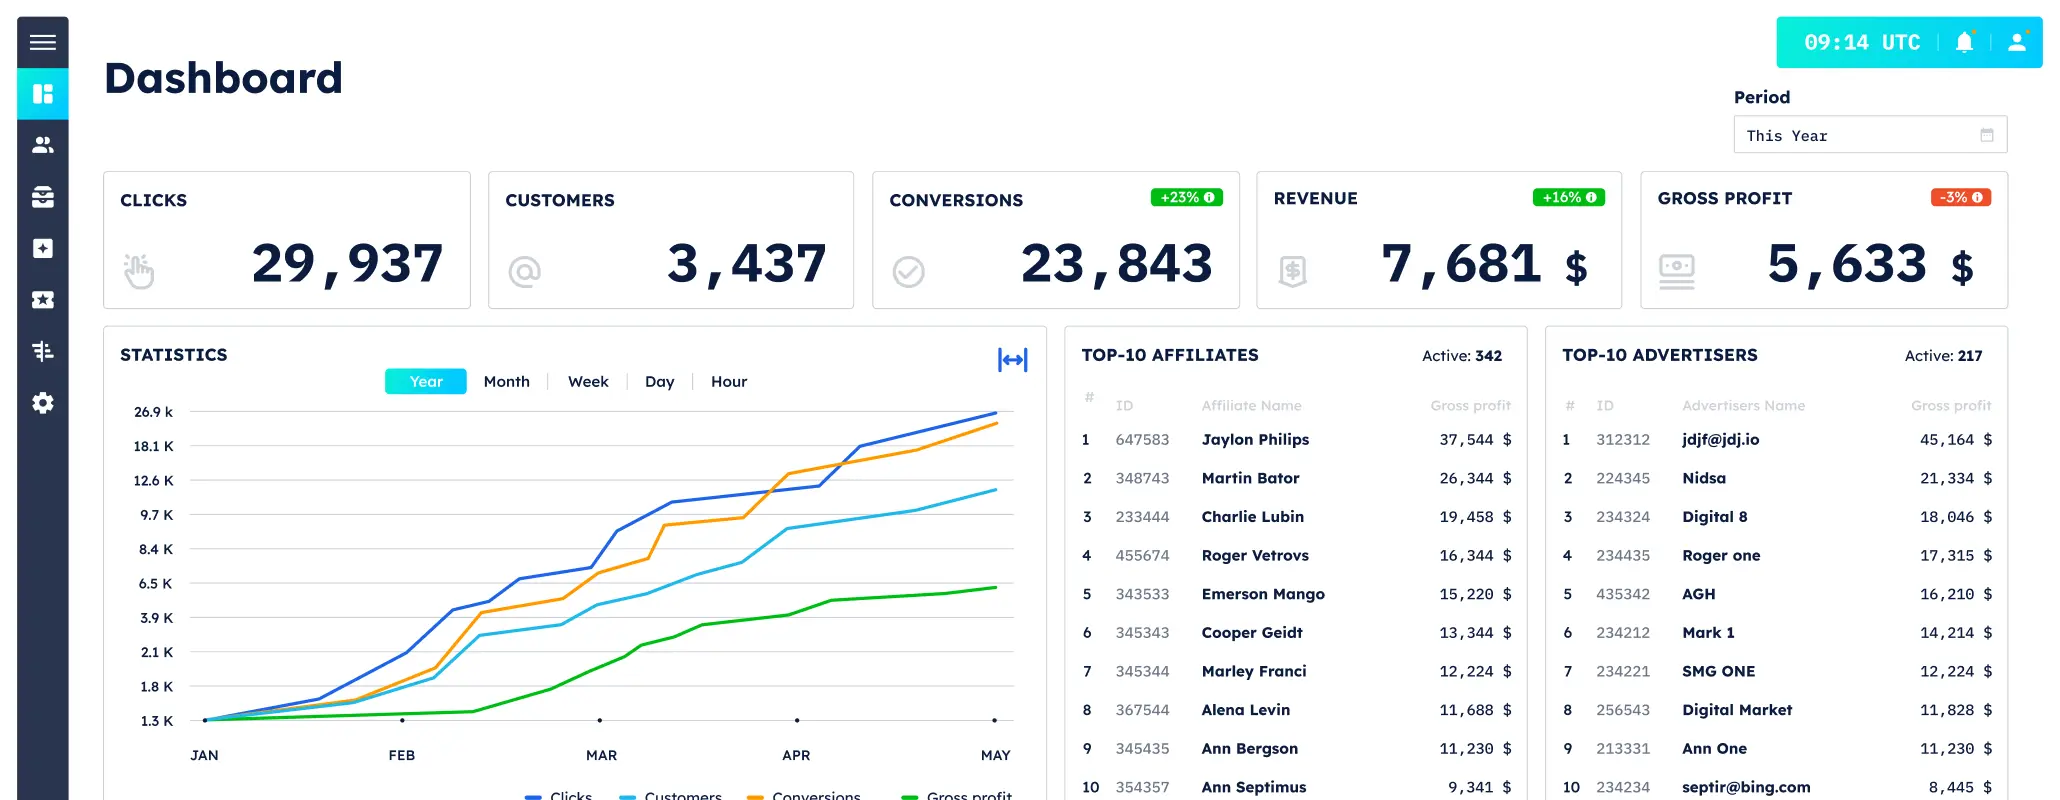Open the user profile icon

pyautogui.click(x=2017, y=42)
